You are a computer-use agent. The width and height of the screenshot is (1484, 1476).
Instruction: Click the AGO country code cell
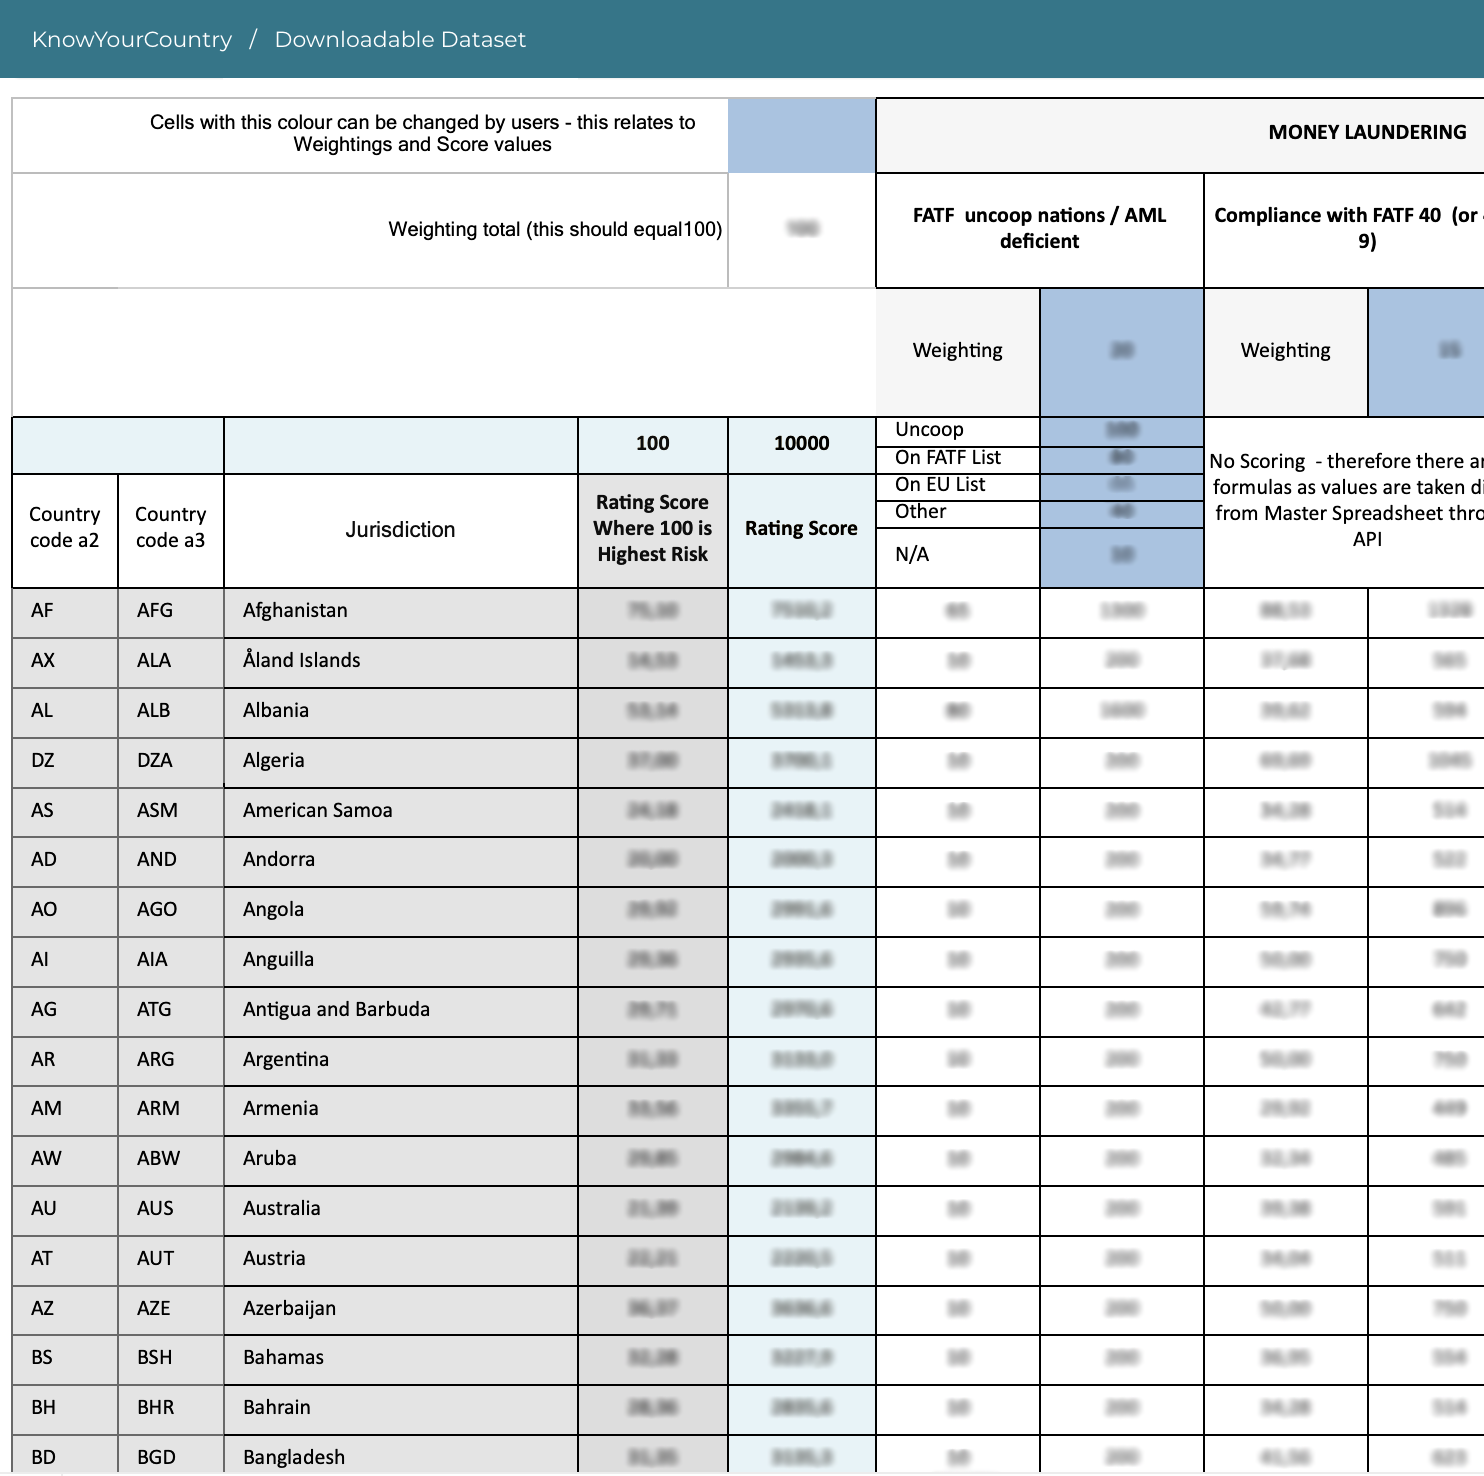[x=171, y=911]
